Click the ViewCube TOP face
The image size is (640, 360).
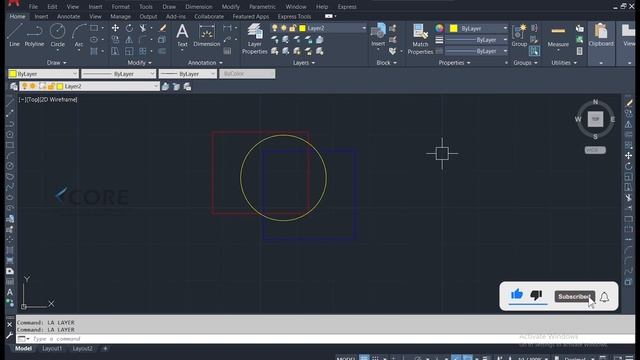(x=595, y=119)
